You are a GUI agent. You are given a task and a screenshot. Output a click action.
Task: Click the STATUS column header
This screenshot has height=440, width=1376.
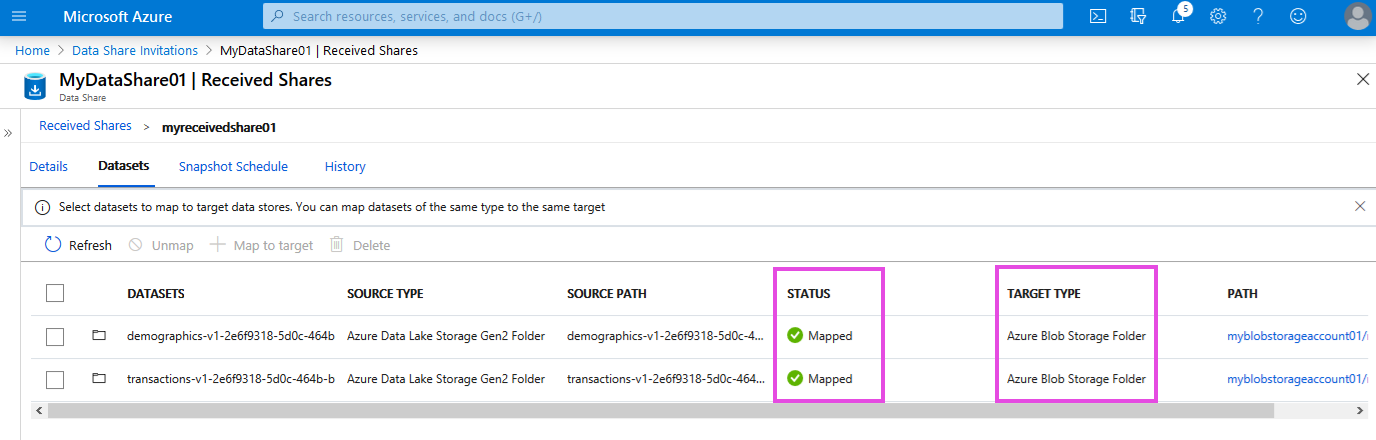[809, 294]
